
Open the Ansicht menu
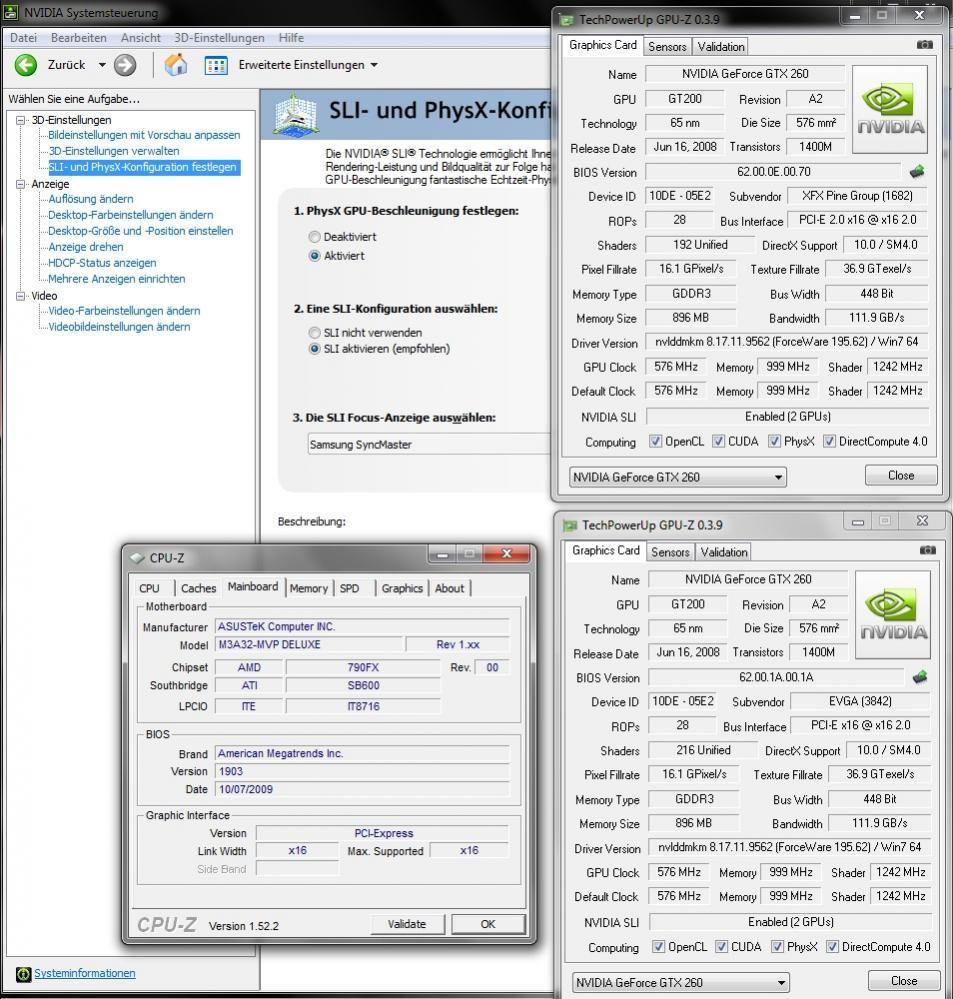[141, 38]
